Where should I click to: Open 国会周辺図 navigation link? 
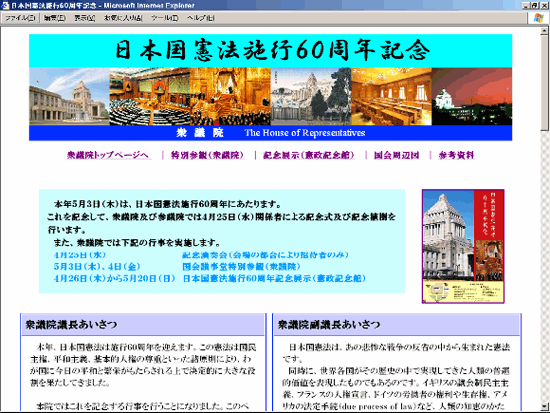(396, 155)
